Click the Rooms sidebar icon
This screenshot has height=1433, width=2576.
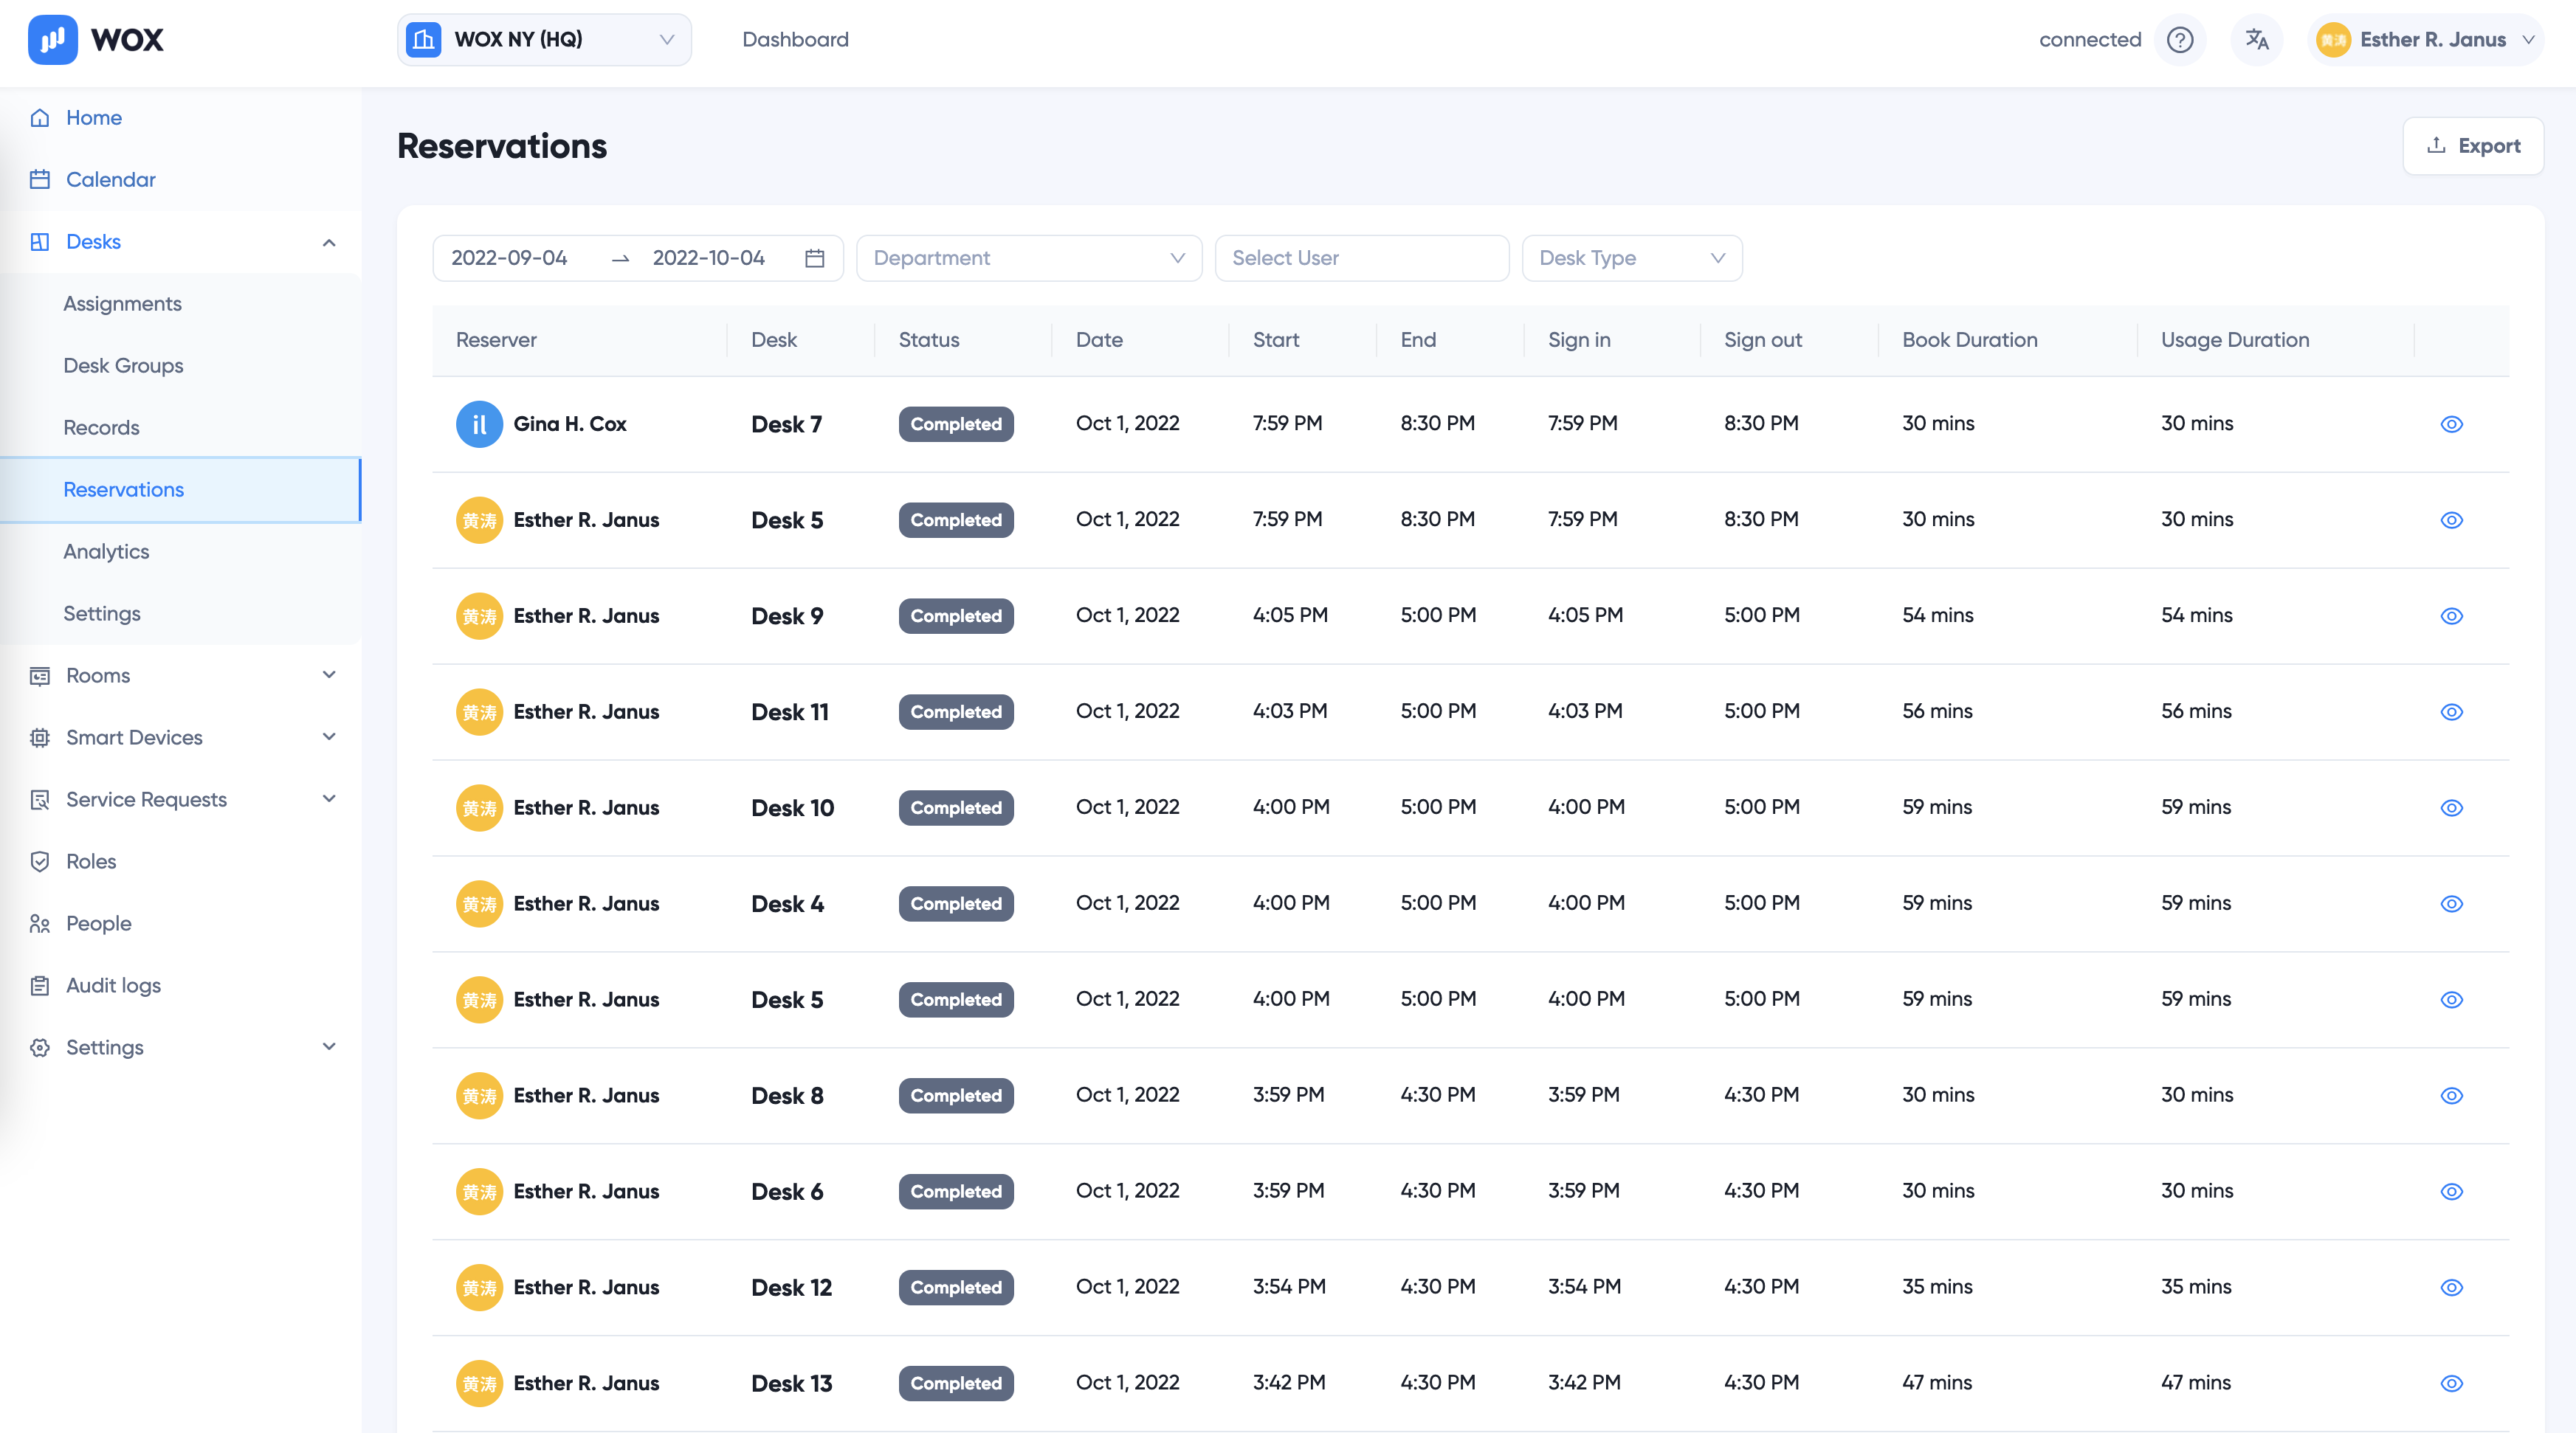40,676
